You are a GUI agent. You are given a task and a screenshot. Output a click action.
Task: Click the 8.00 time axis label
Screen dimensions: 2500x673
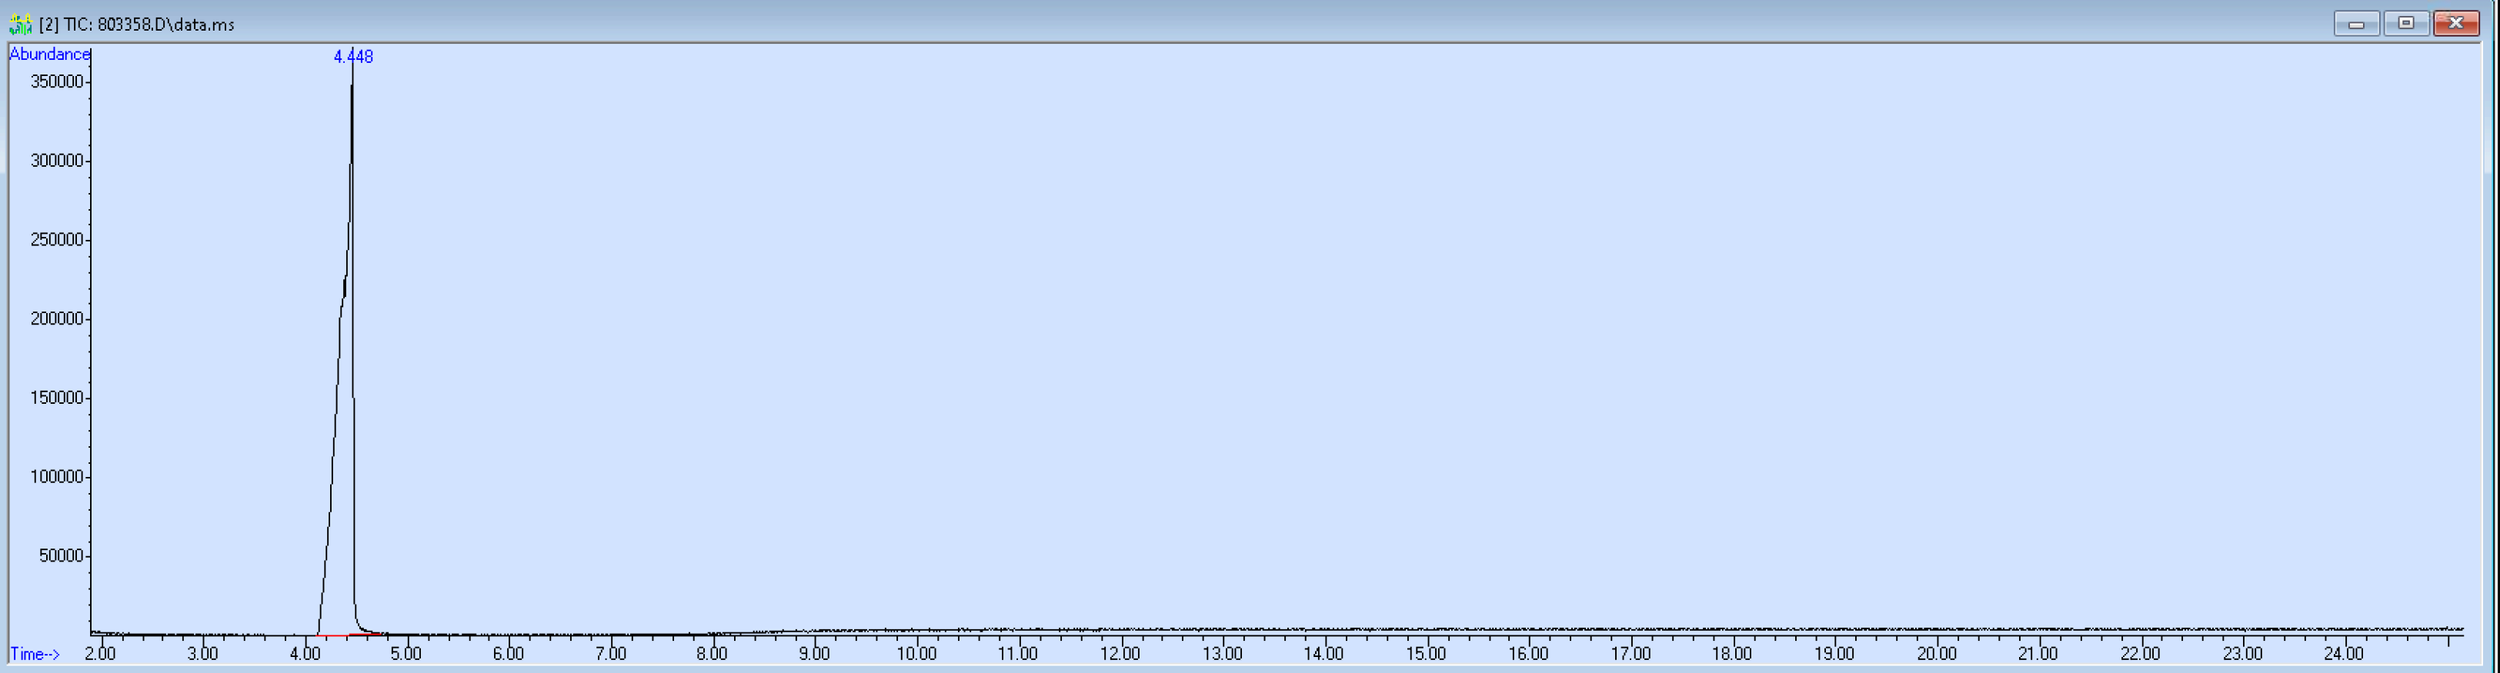coord(712,654)
